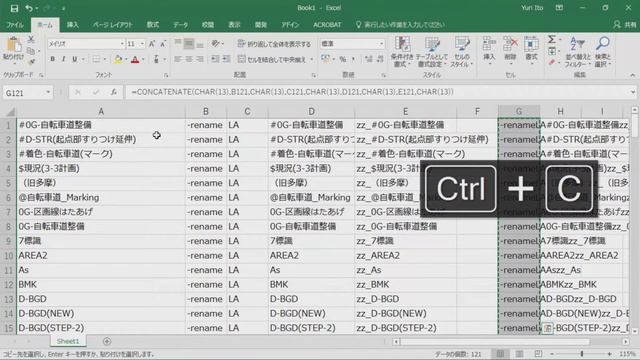Click the formula bar with the CONCATENATE formula
The image size is (640, 360).
[x=378, y=93]
